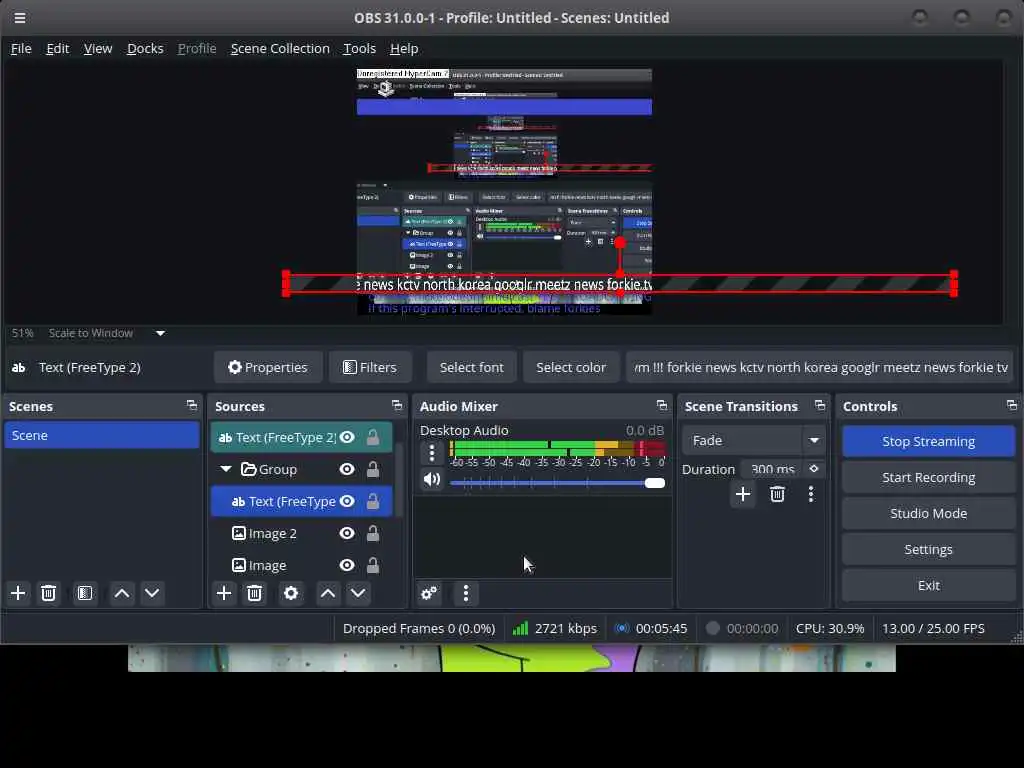Lock the Group source
The width and height of the screenshot is (1024, 768).
(x=373, y=469)
